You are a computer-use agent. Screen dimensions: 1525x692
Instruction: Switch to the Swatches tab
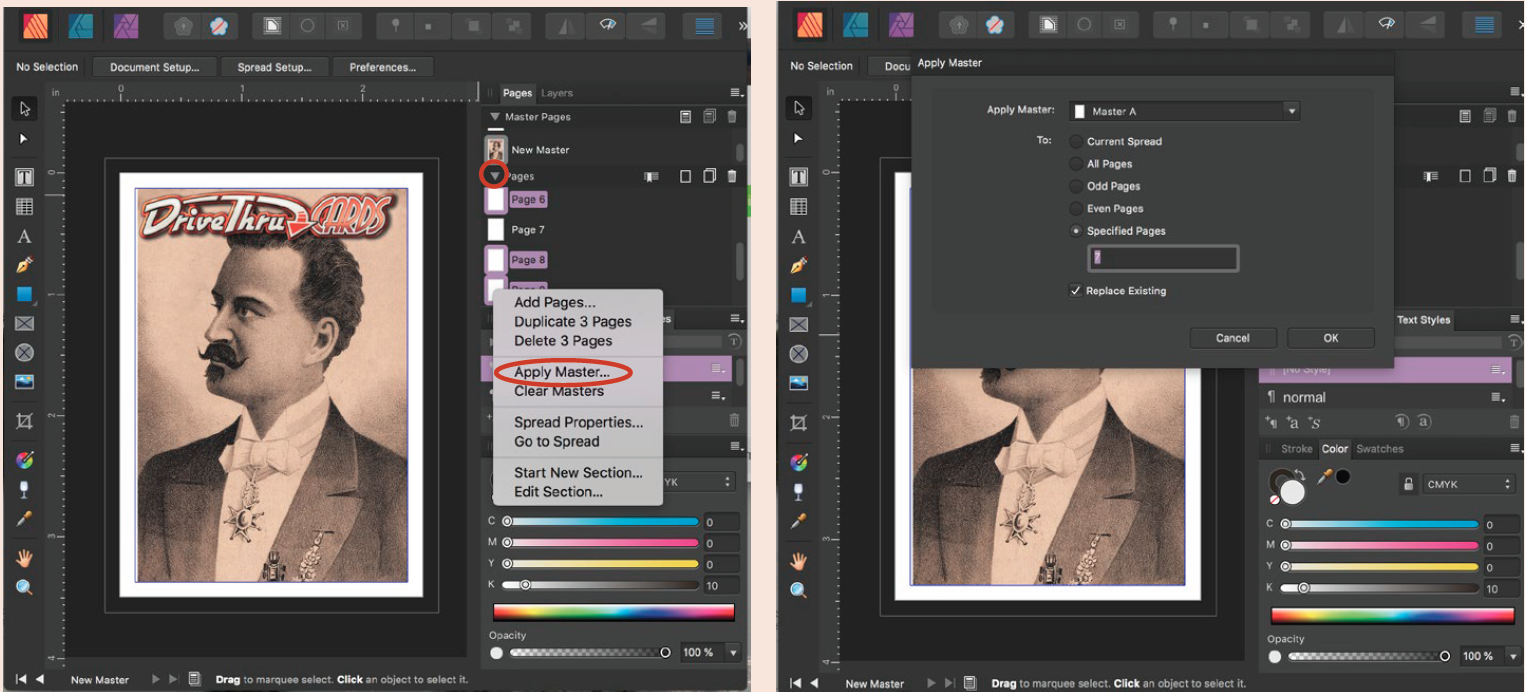1380,449
